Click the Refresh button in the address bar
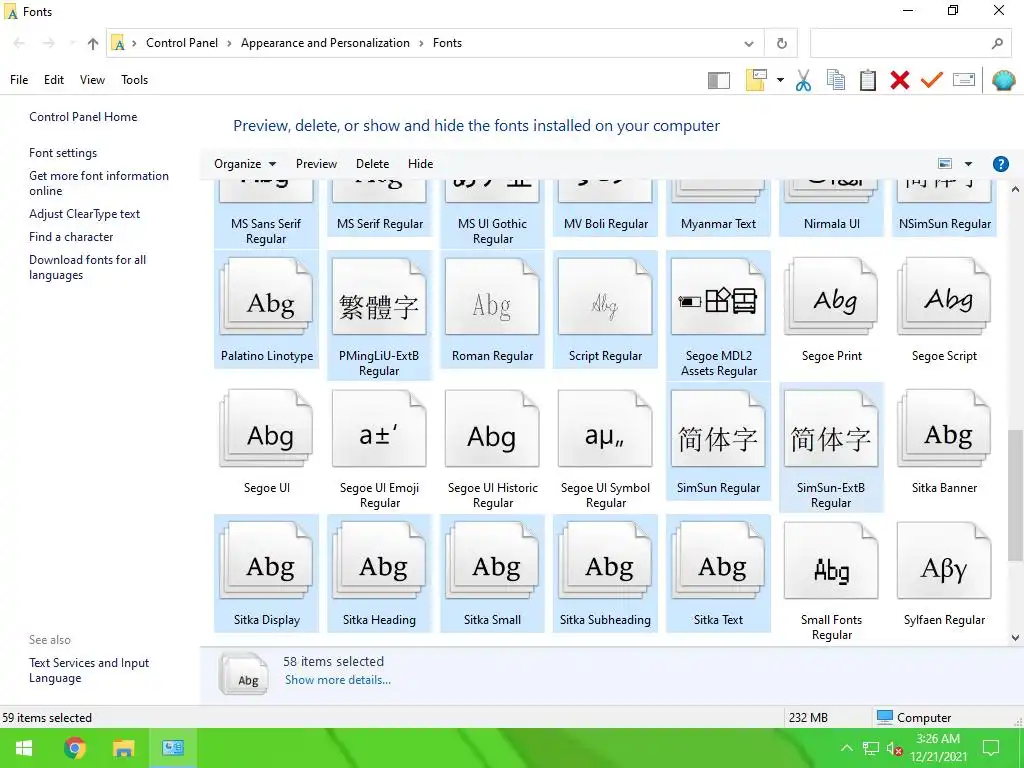1024x768 pixels. pyautogui.click(x=782, y=43)
